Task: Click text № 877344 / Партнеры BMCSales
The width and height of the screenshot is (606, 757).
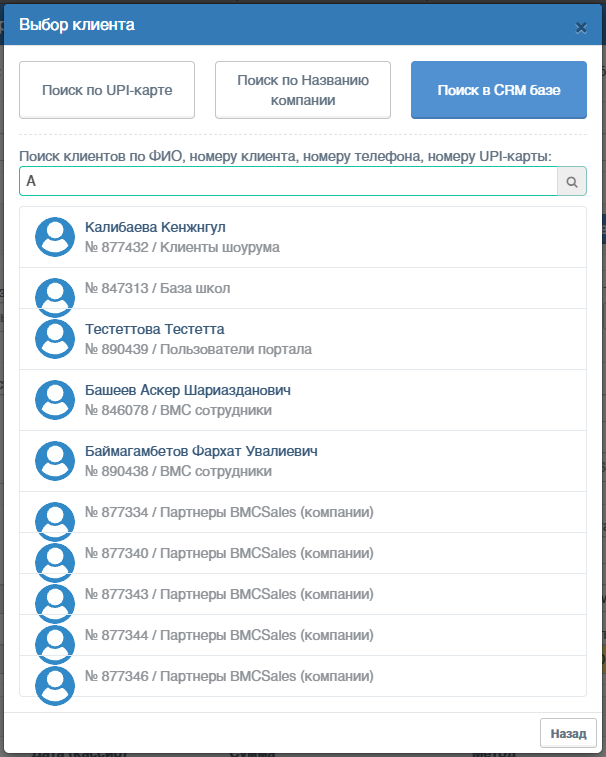Action: pyautogui.click(x=229, y=635)
